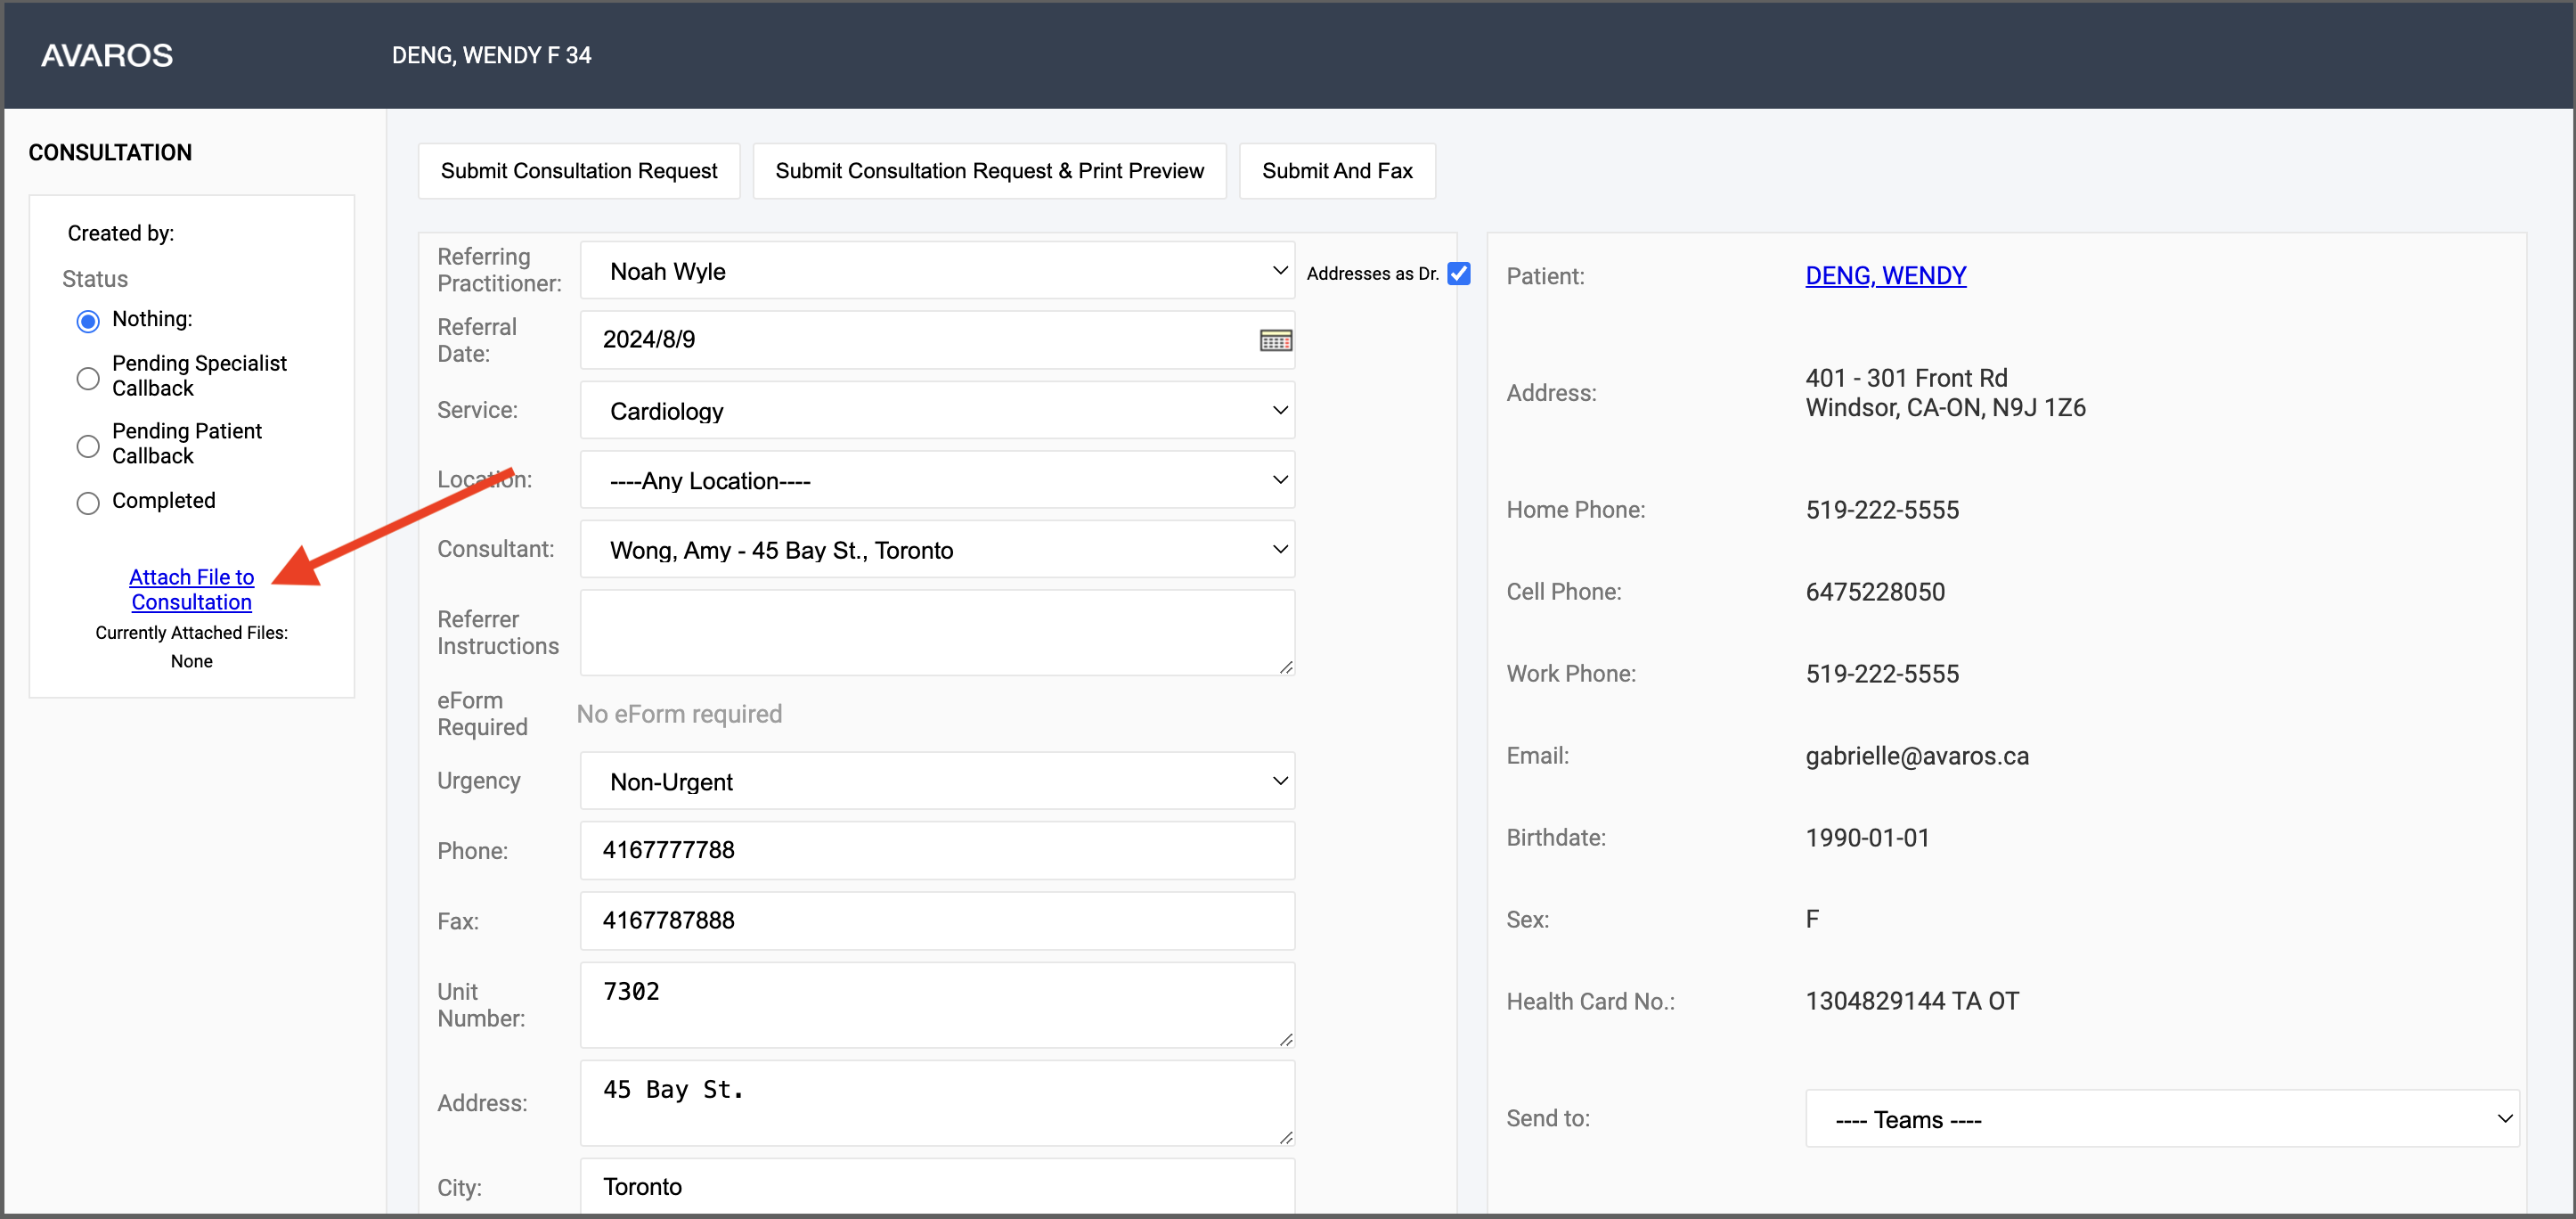Image resolution: width=2576 pixels, height=1219 pixels.
Task: Edit the Fax field 4167787888
Action: [x=937, y=920]
